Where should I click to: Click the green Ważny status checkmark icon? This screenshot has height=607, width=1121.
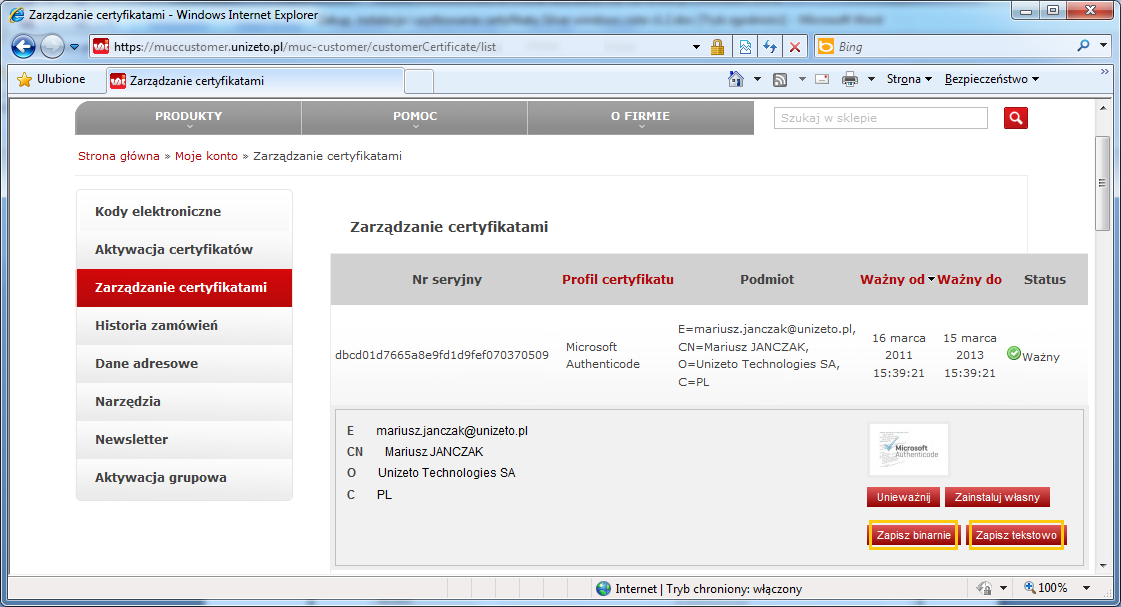click(x=1013, y=353)
